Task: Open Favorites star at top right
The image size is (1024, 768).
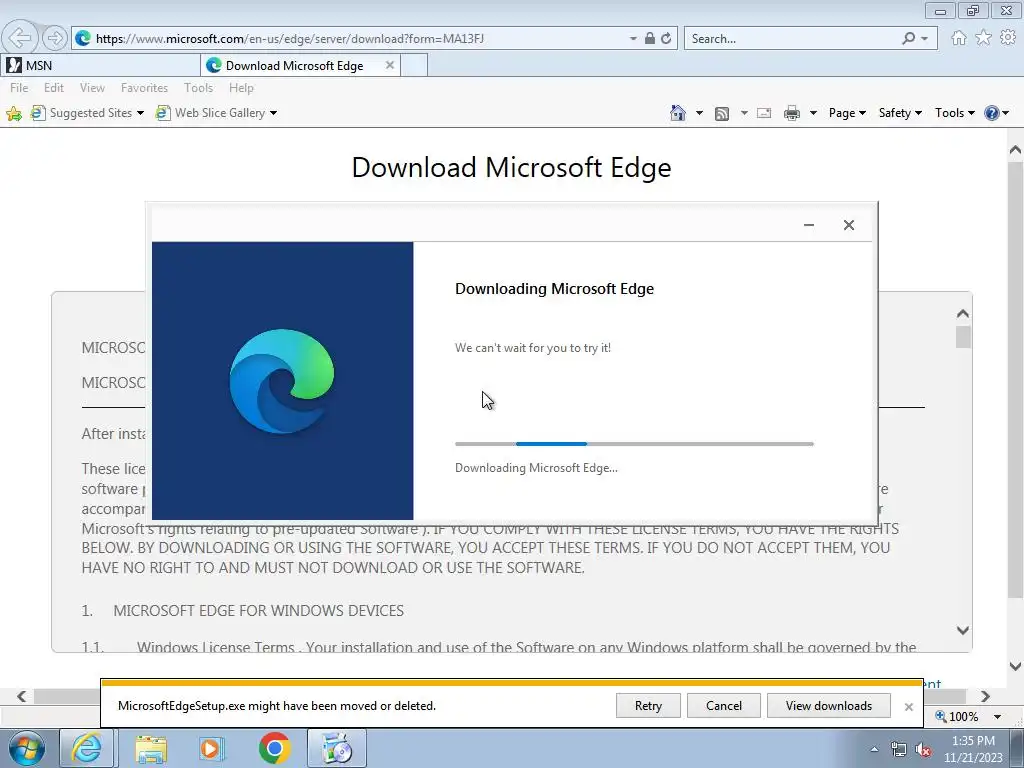Action: (x=983, y=38)
